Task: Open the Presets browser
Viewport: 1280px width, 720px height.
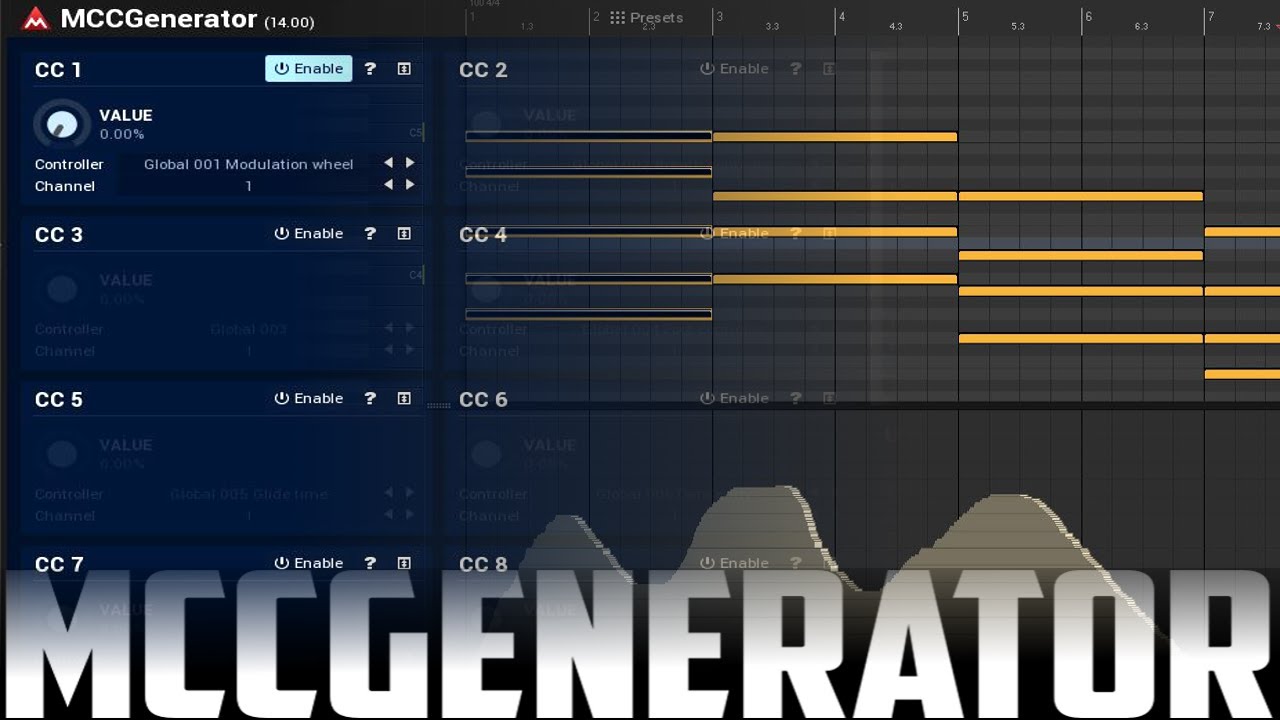Action: click(x=646, y=17)
